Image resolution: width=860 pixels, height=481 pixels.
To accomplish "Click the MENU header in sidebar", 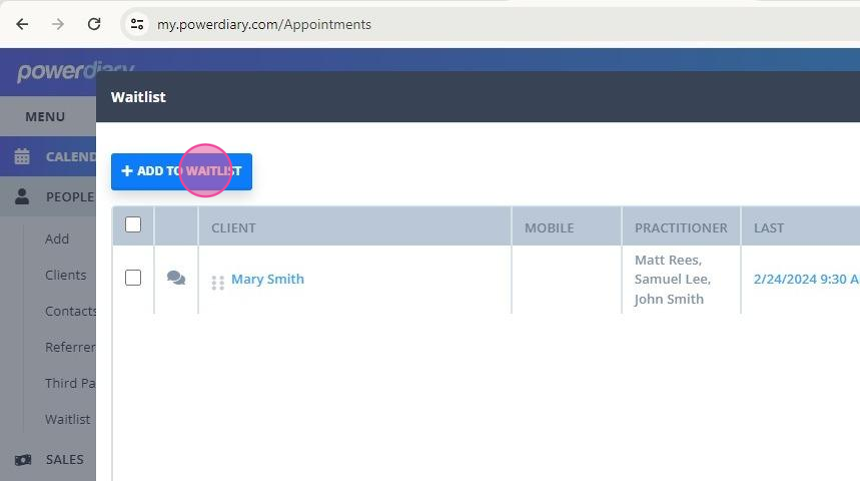I will pyautogui.click(x=45, y=117).
